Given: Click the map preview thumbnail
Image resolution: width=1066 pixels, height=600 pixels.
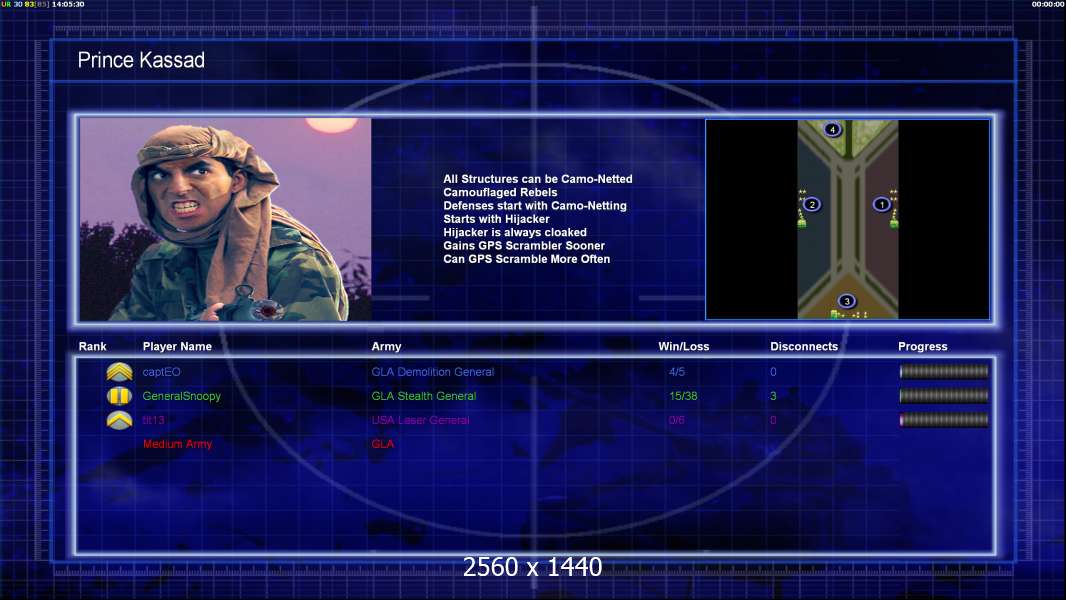Looking at the screenshot, I should click(x=848, y=219).
